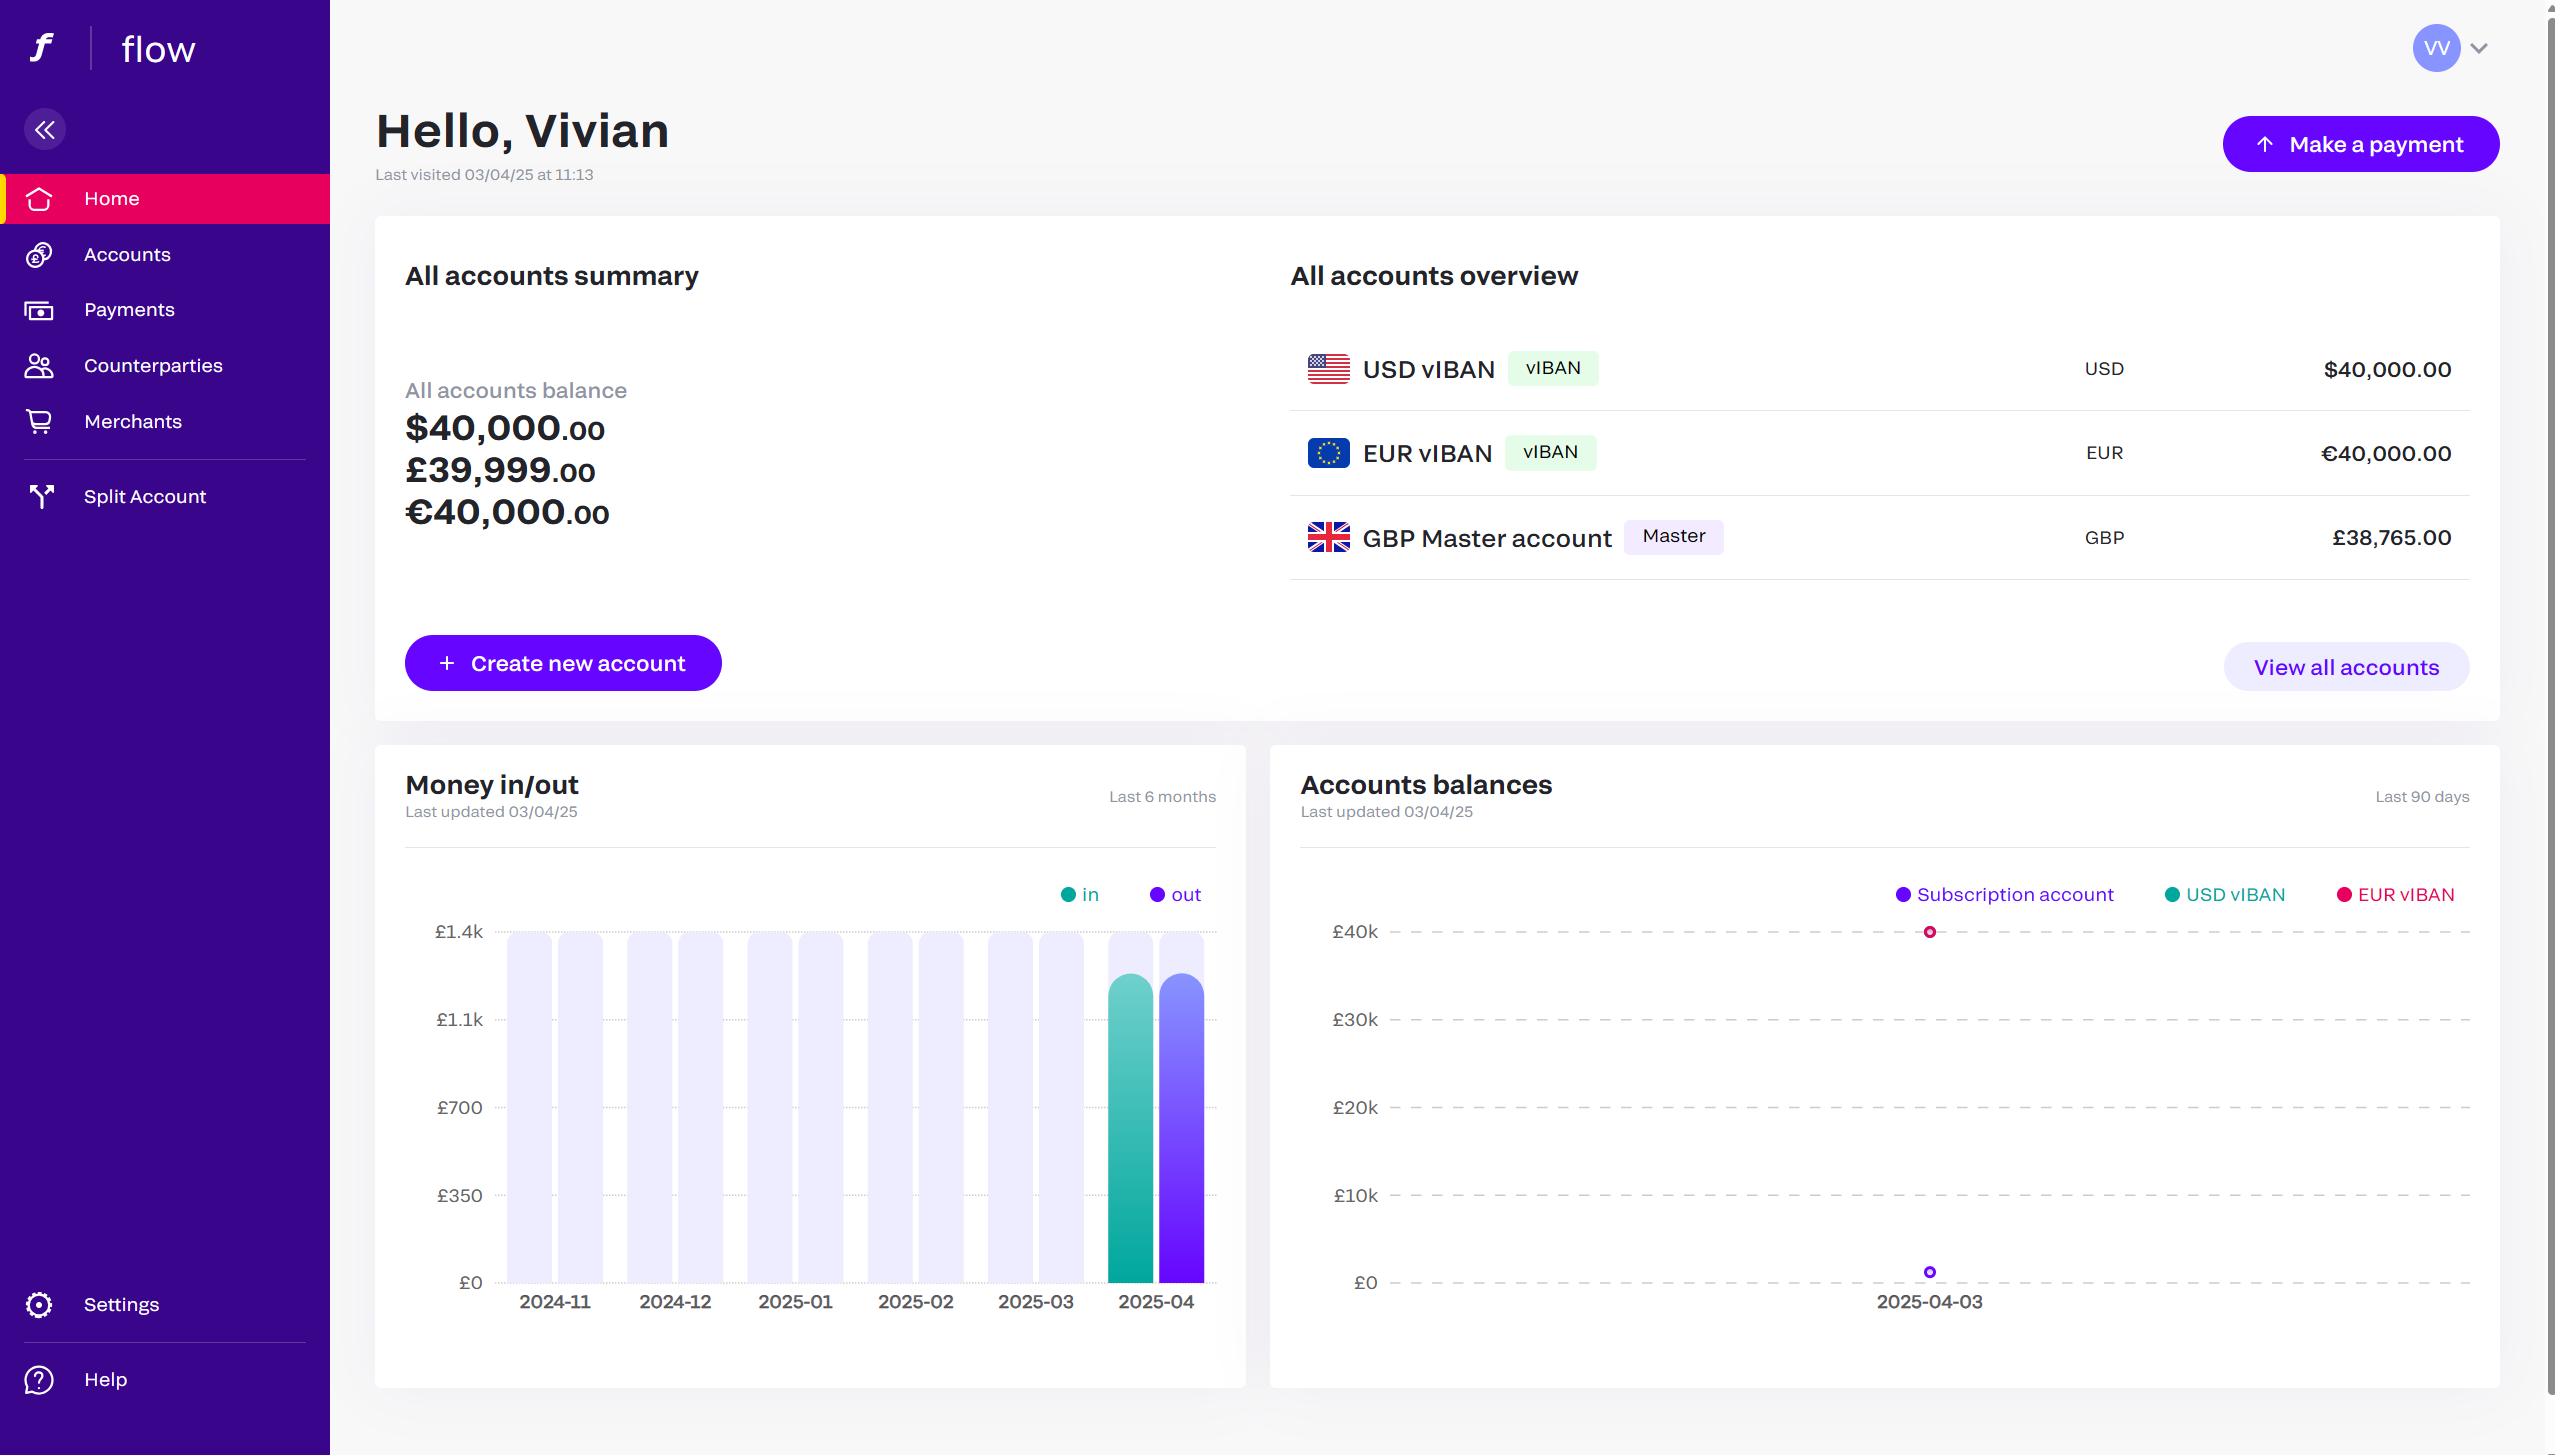
Task: Toggle Subscription account legend in balances chart
Action: pos(2004,894)
